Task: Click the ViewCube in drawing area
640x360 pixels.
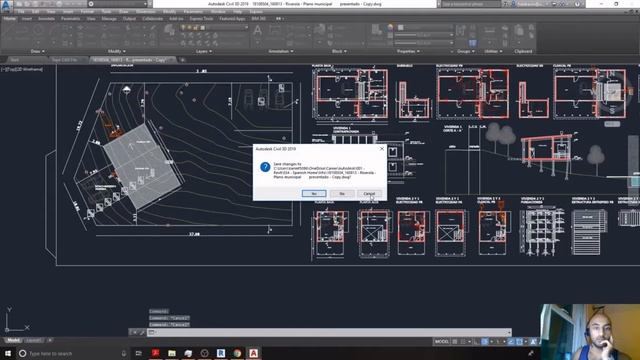Action: pyautogui.click(x=612, y=92)
